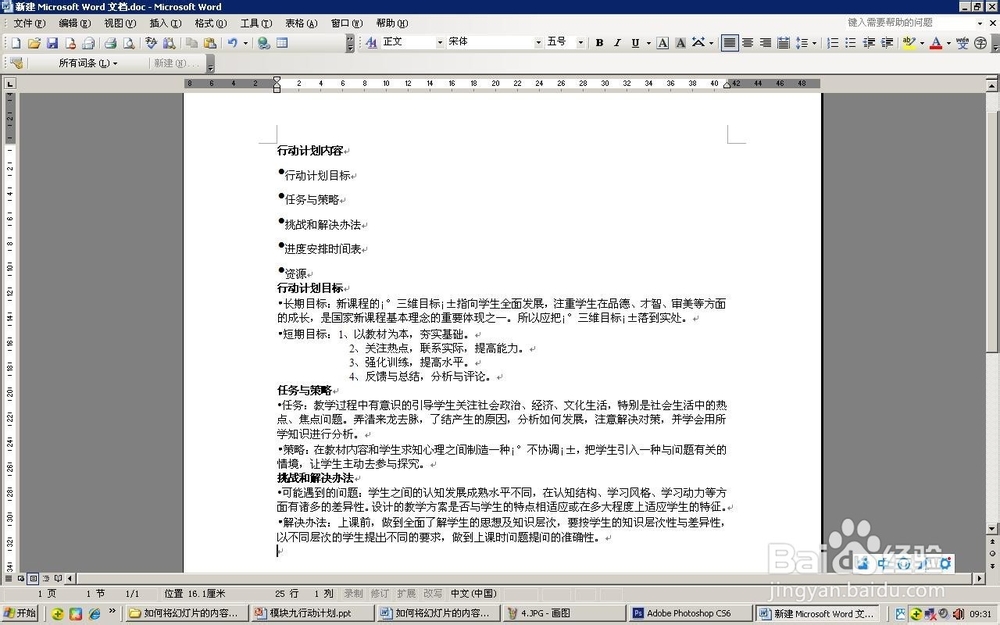The height and width of the screenshot is (625, 1000).
Task: Open Print Preview from the standard toolbar
Action: (x=128, y=42)
